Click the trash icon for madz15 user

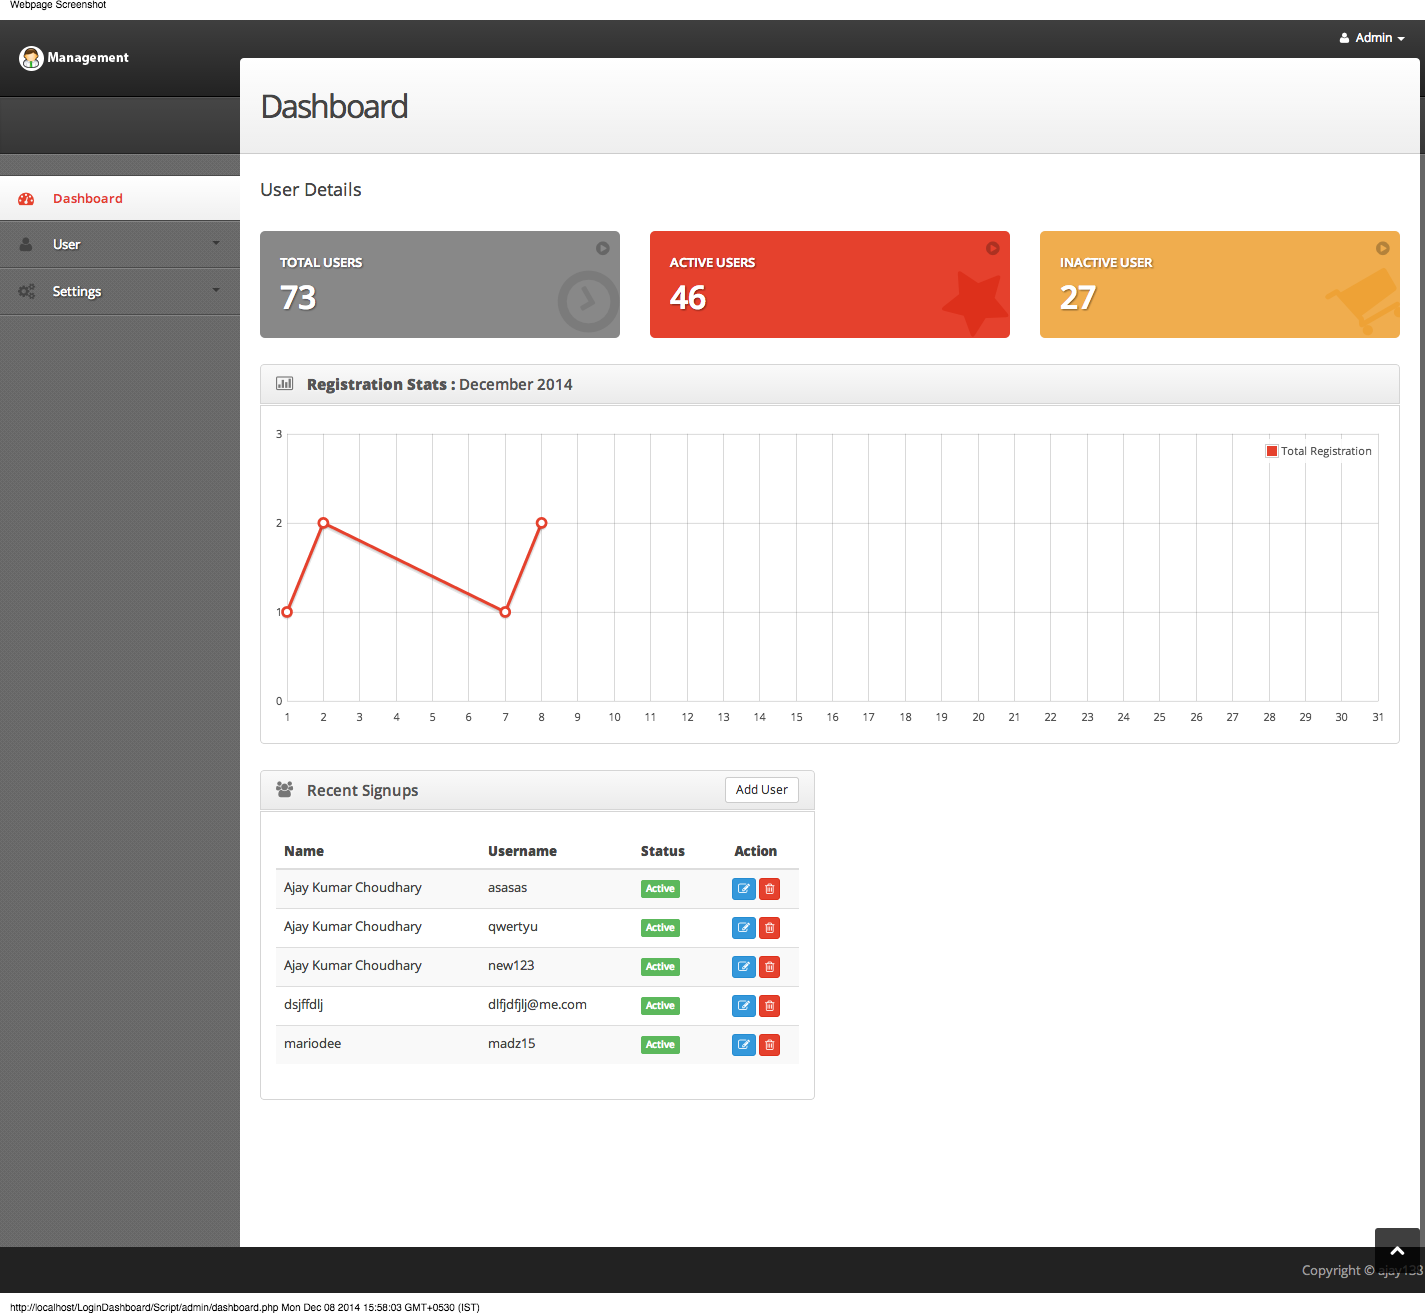pyautogui.click(x=768, y=1044)
